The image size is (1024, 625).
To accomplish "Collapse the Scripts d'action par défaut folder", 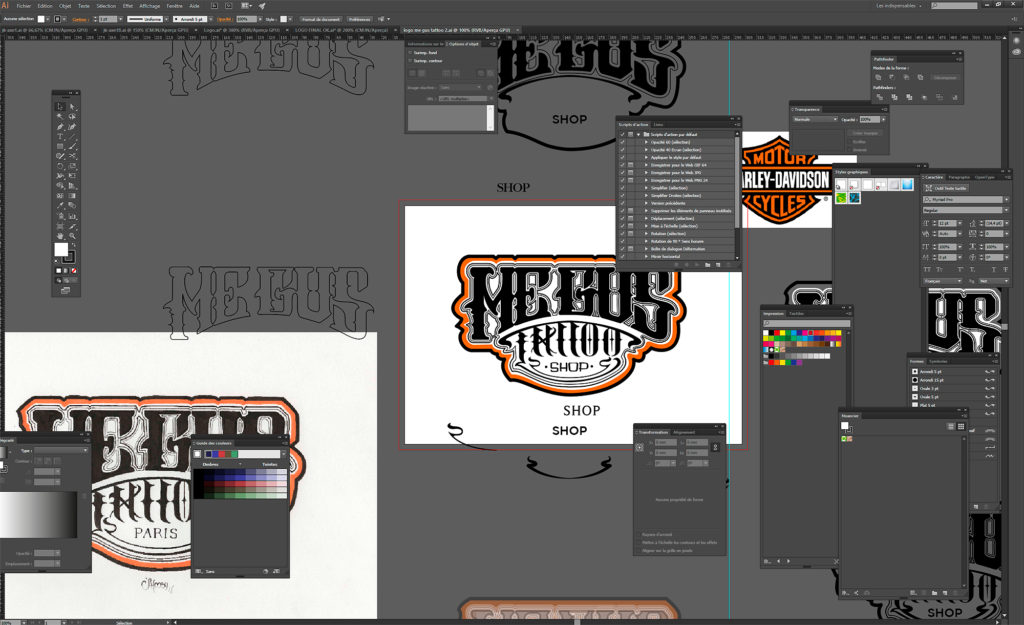I will 638,134.
